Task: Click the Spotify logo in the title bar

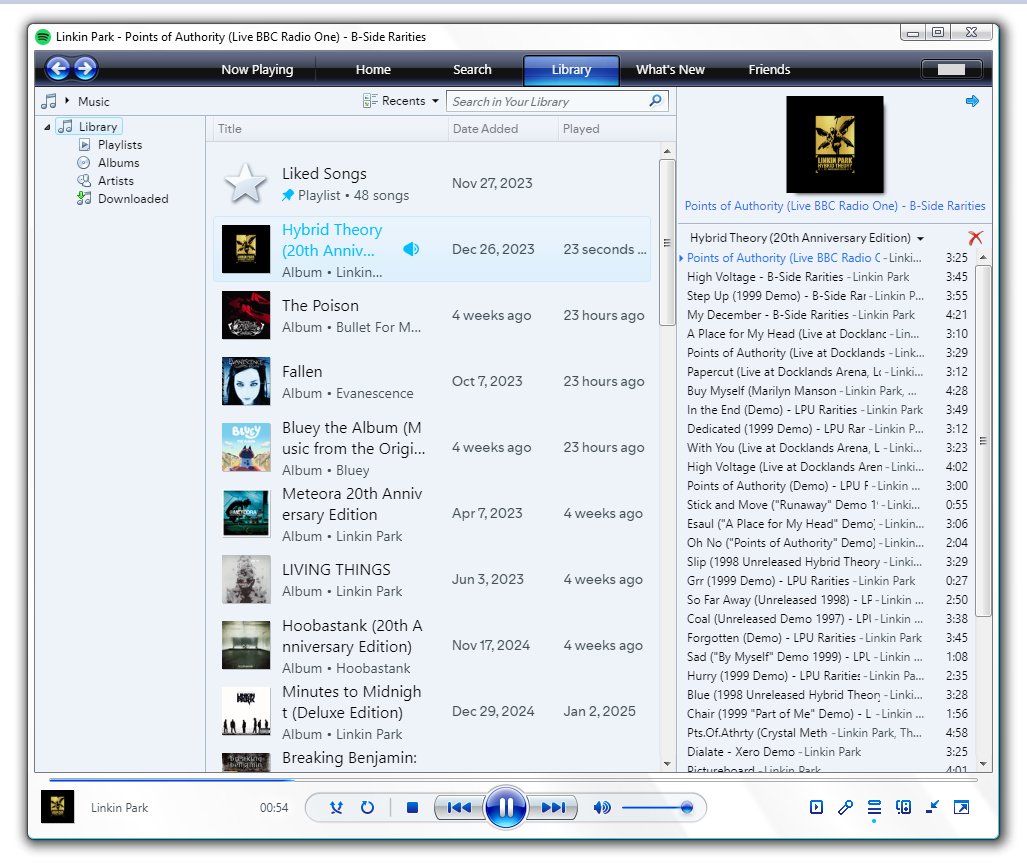Action: click(42, 36)
